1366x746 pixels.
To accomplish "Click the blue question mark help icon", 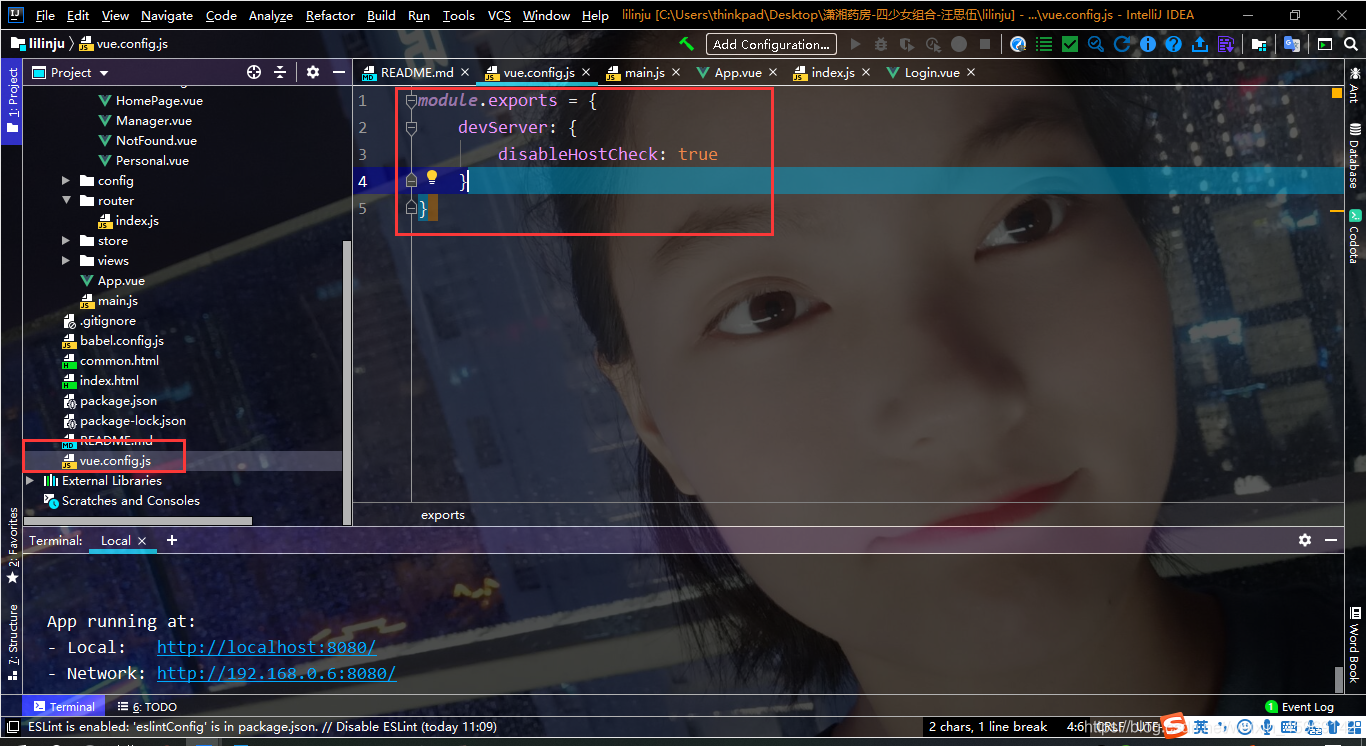I will point(1174,44).
